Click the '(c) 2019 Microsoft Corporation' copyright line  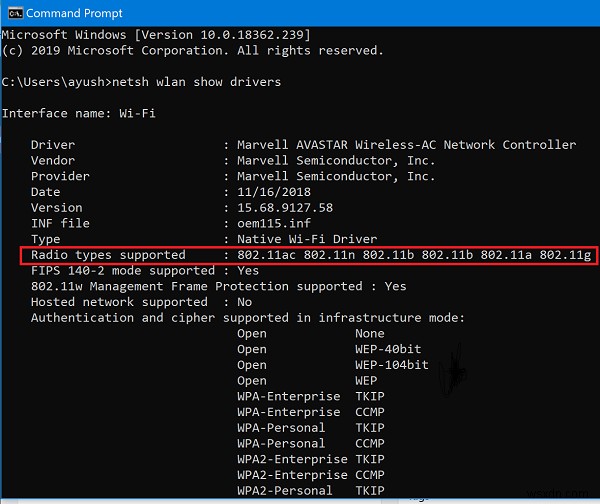(x=192, y=51)
